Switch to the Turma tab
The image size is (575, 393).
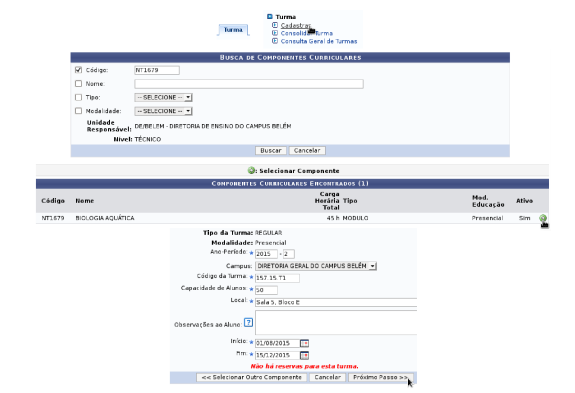point(233,30)
